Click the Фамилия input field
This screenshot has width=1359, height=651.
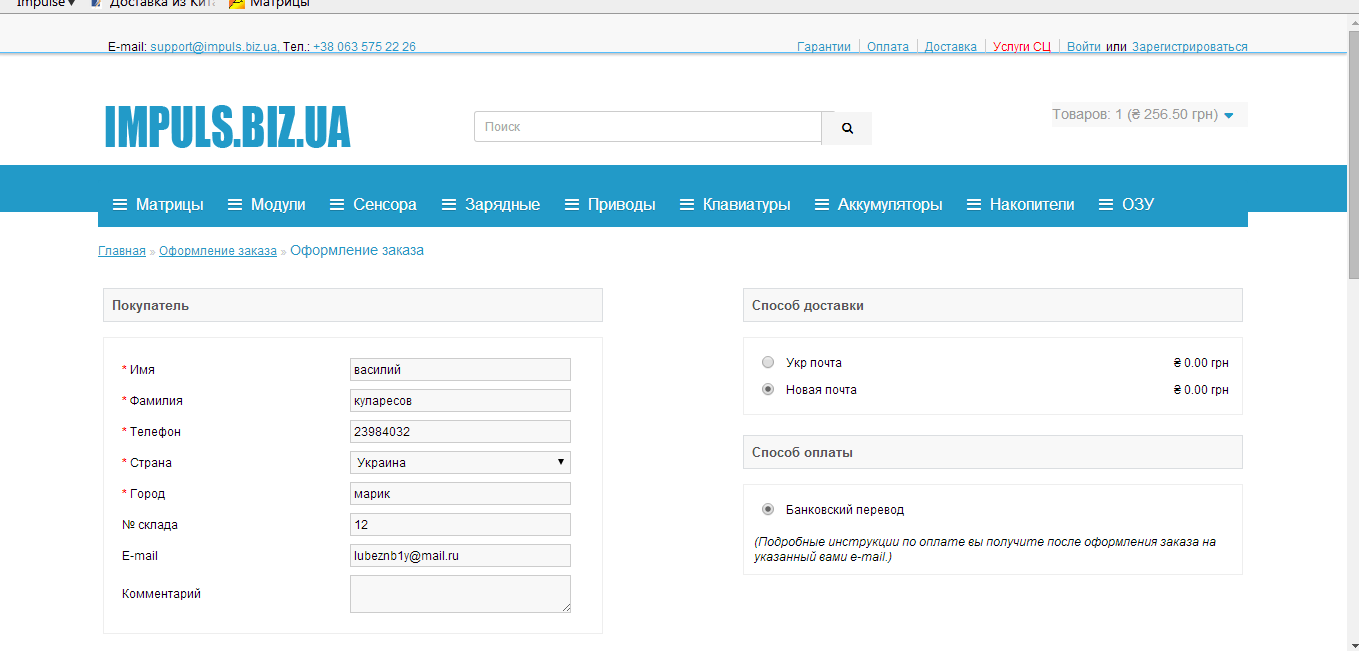click(x=460, y=401)
